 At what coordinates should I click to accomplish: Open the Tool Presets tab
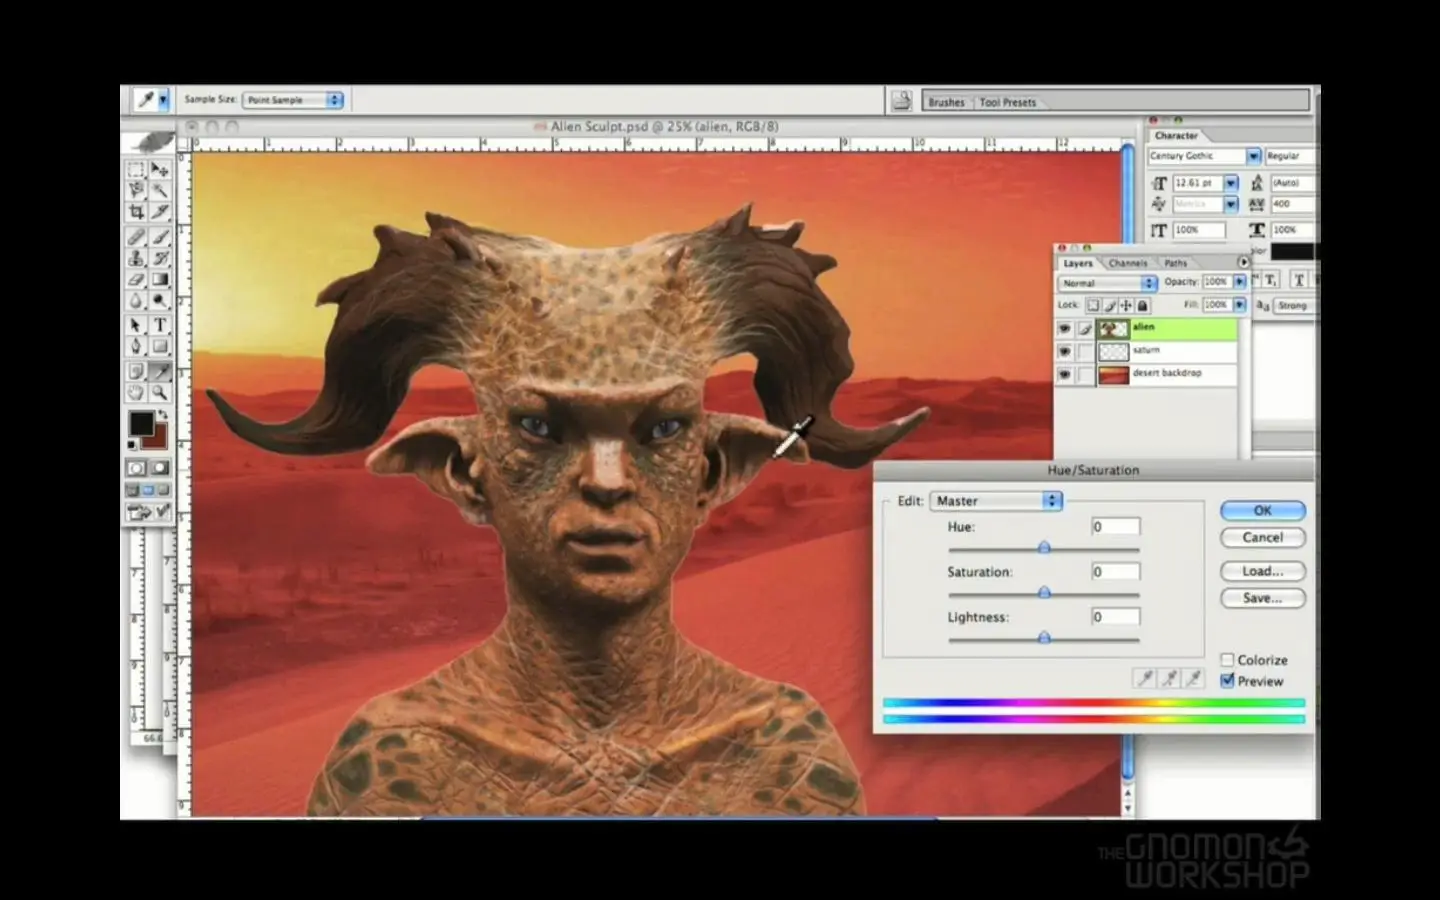pyautogui.click(x=1007, y=102)
